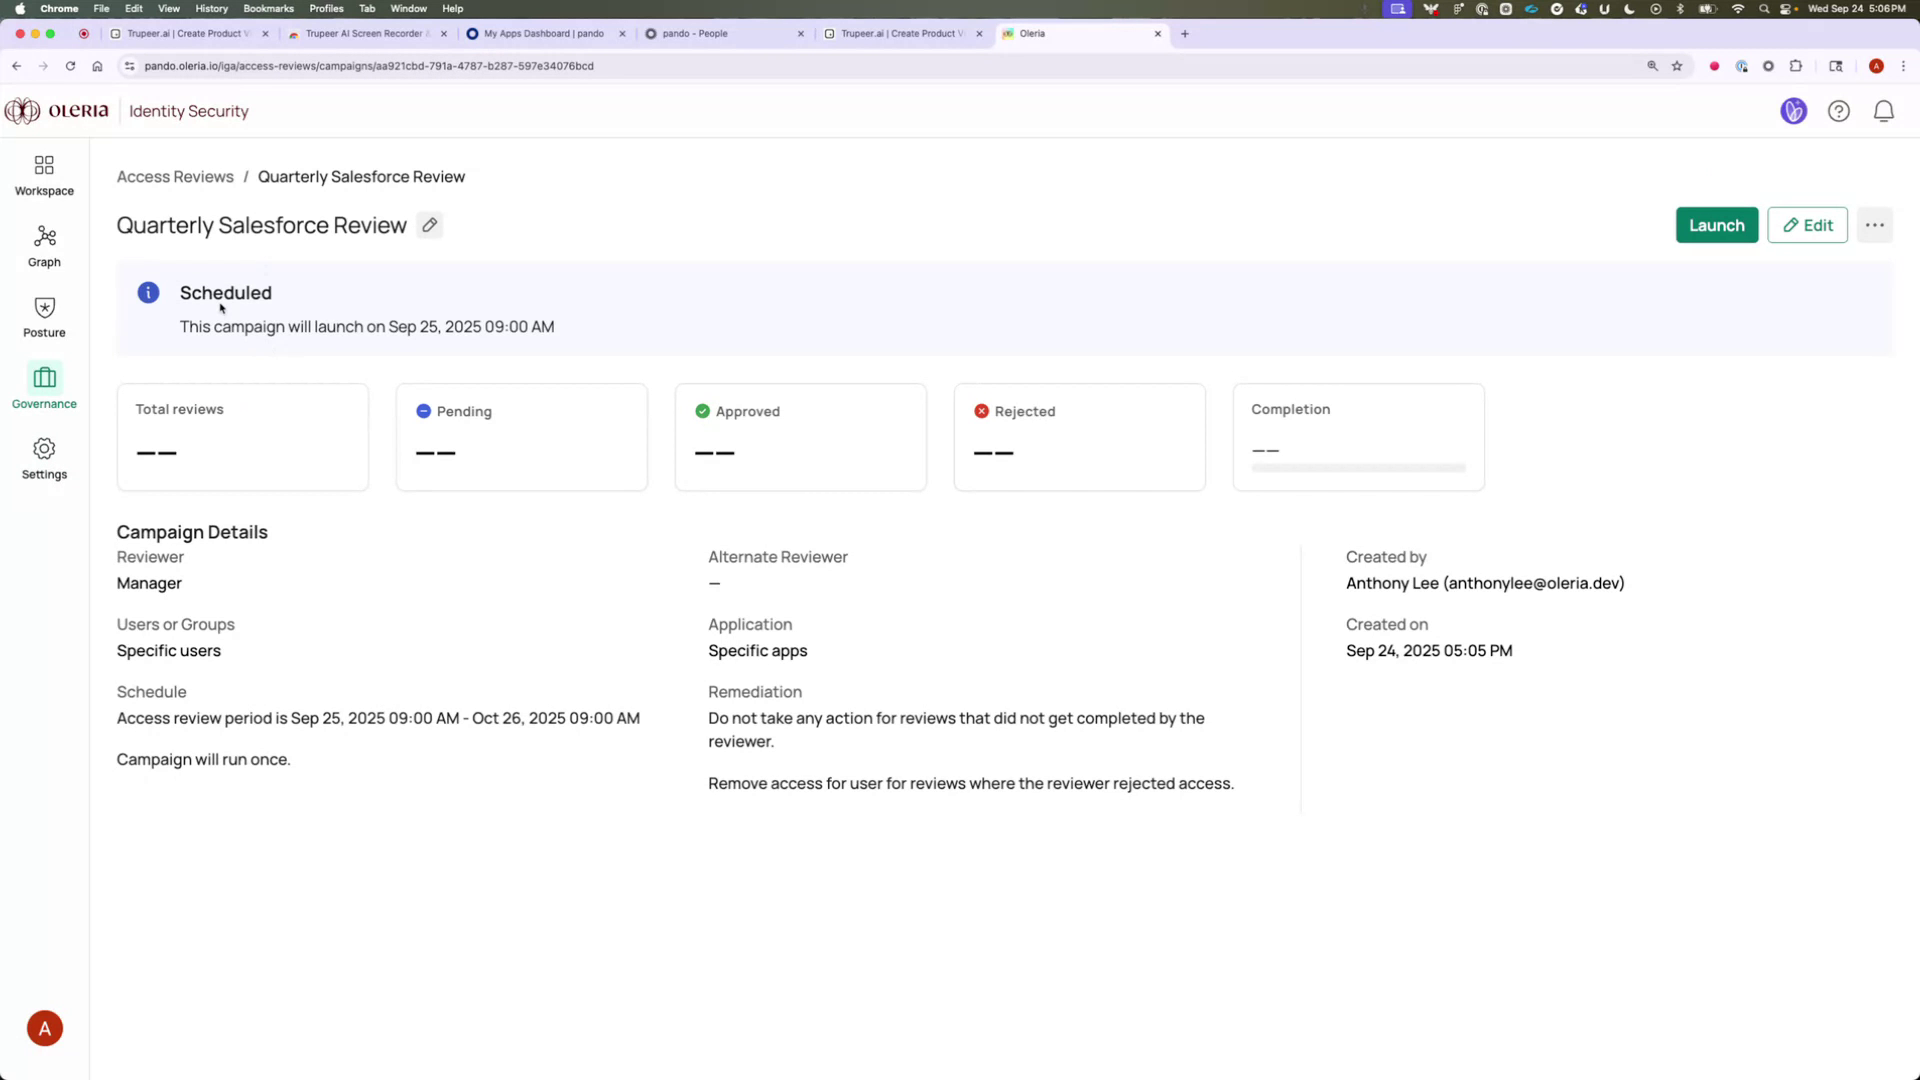This screenshot has width=1920, height=1080.
Task: Rename campaign using the pencil icon
Action: click(x=429, y=225)
